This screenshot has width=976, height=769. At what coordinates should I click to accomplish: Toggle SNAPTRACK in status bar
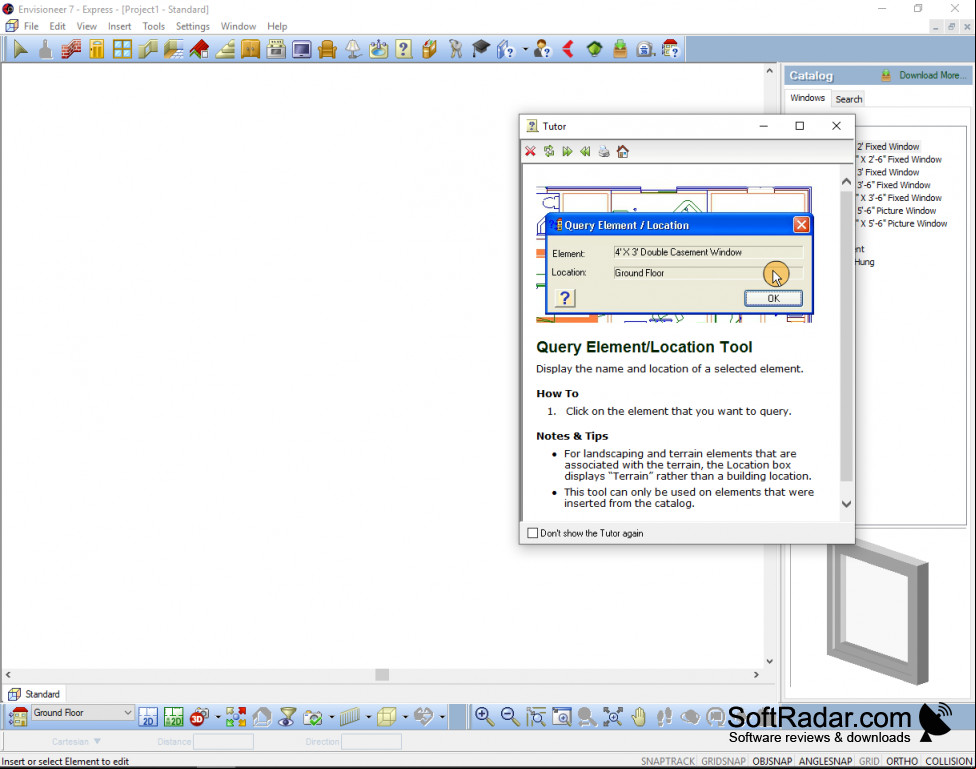pyautogui.click(x=668, y=761)
